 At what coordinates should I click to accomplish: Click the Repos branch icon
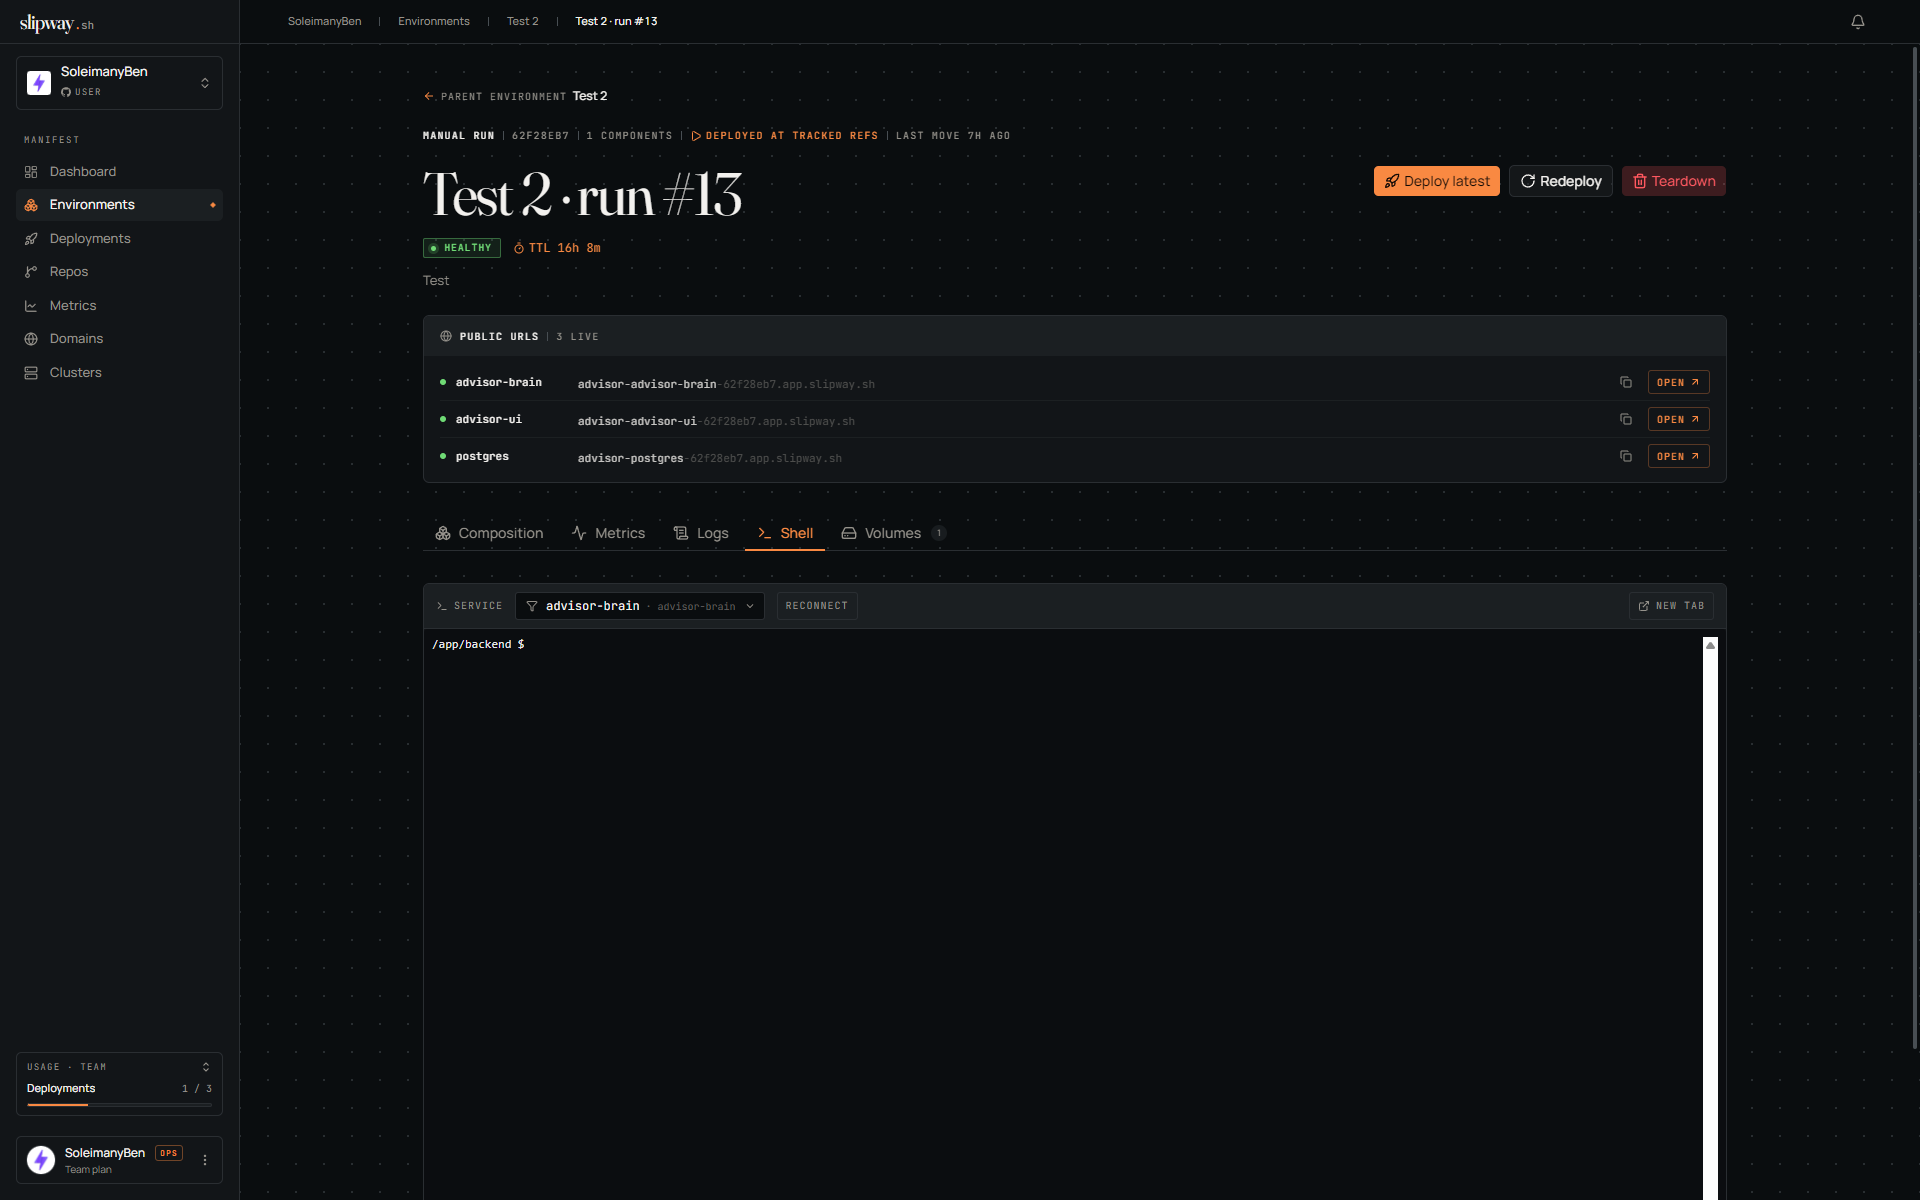(31, 272)
